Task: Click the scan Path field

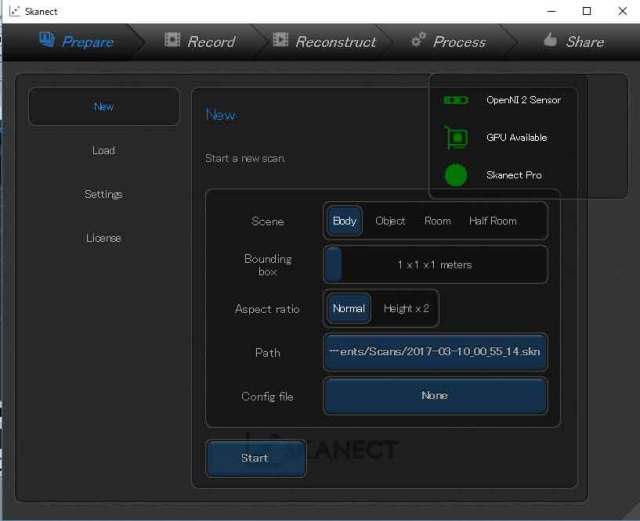Action: (436, 352)
